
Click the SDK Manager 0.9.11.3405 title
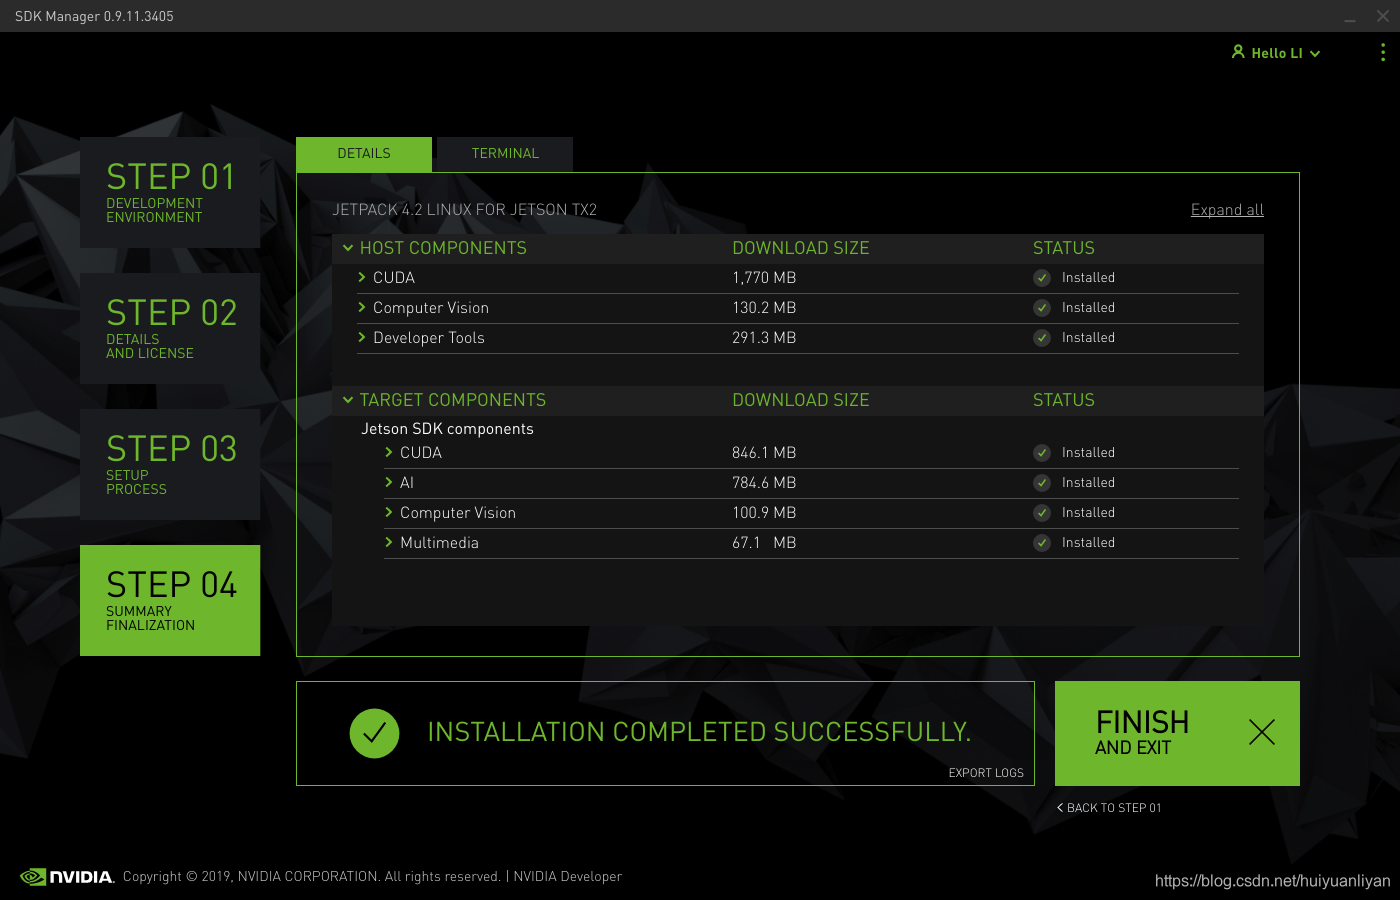tap(94, 17)
